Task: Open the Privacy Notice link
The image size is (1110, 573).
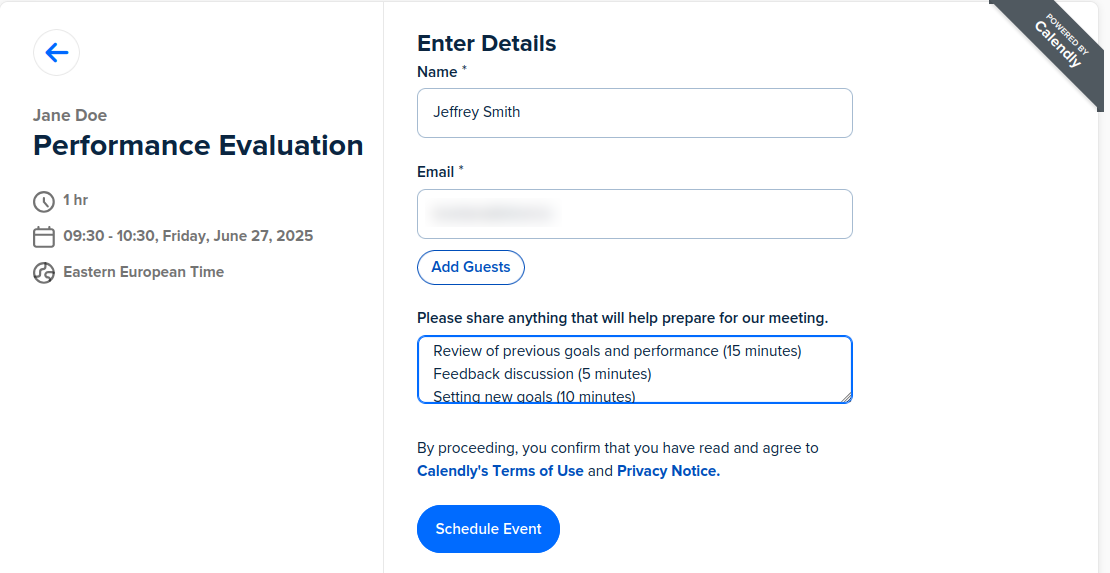Action: click(668, 471)
